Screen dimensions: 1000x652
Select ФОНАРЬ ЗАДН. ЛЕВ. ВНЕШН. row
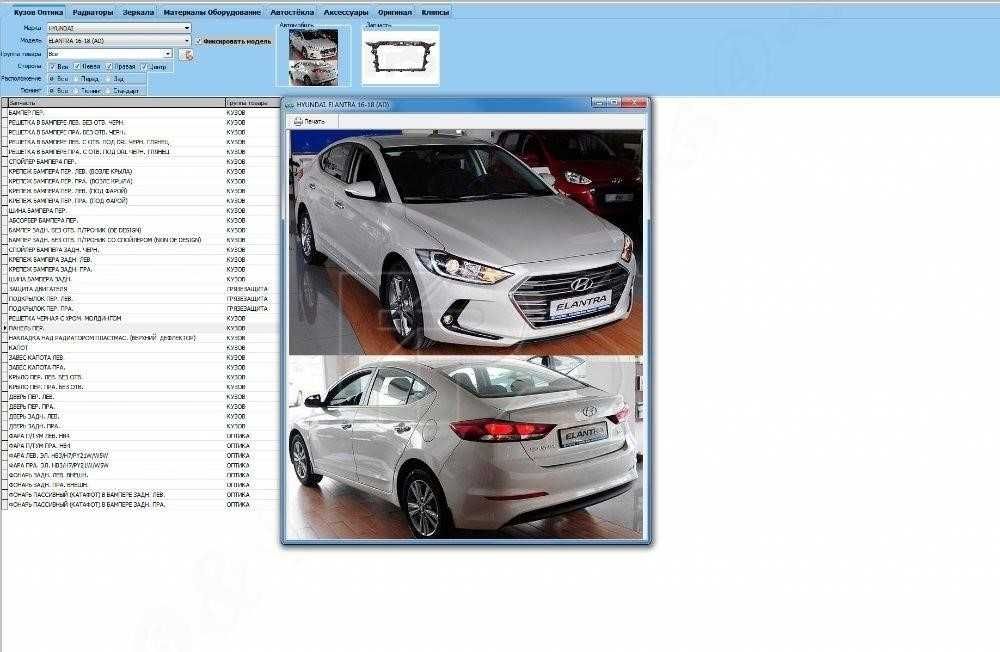tap(143, 475)
